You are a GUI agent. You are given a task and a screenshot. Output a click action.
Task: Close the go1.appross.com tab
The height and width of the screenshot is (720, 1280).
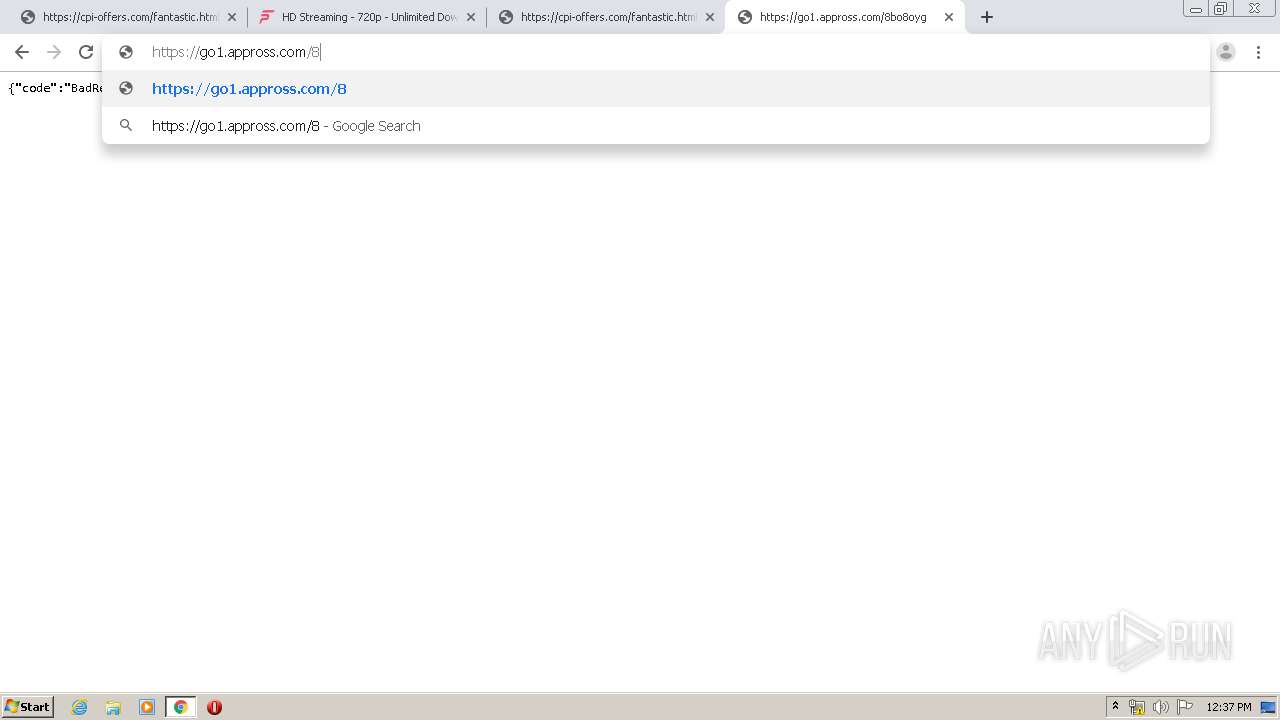949,17
